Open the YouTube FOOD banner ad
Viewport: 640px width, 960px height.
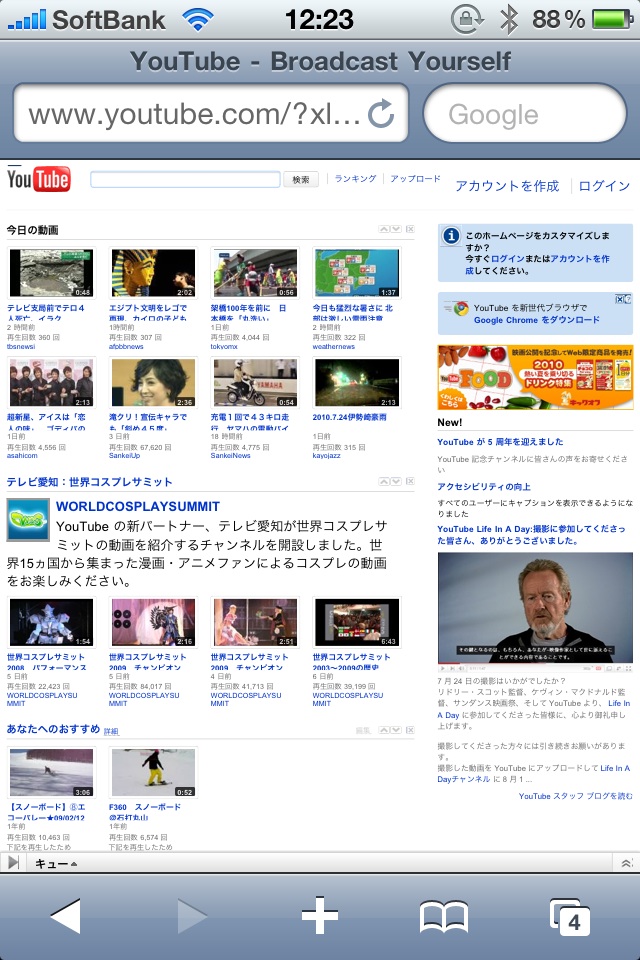point(535,377)
